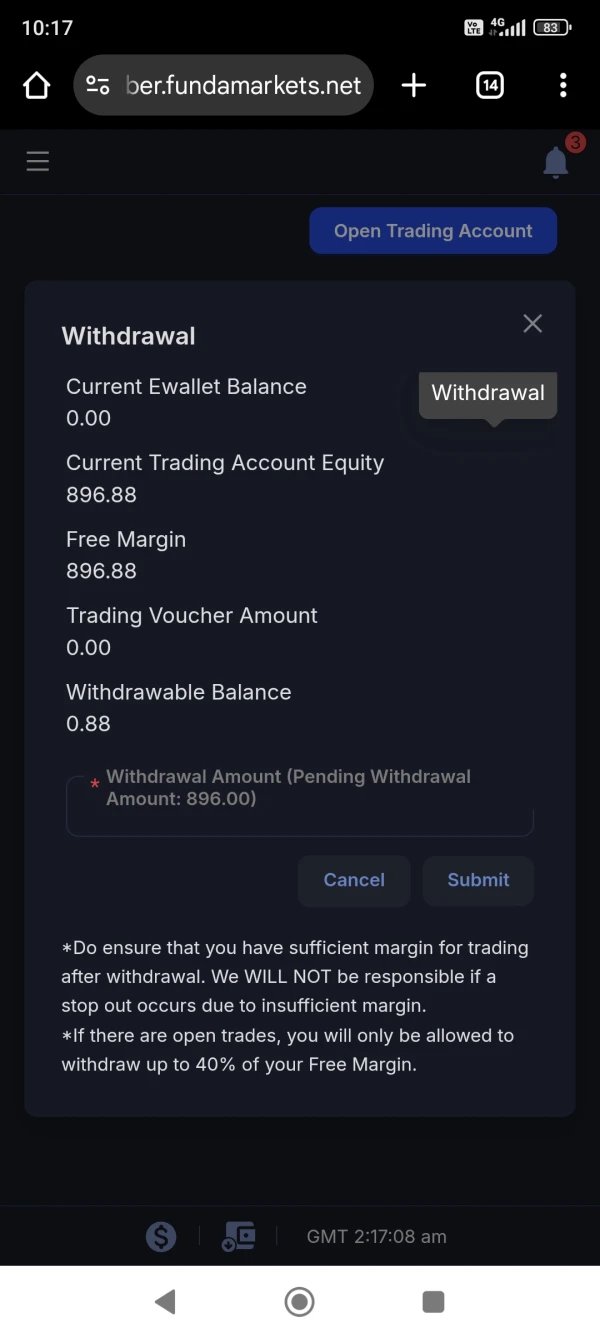Open Android recent apps
The width and height of the screenshot is (600, 1338).
point(433,1301)
